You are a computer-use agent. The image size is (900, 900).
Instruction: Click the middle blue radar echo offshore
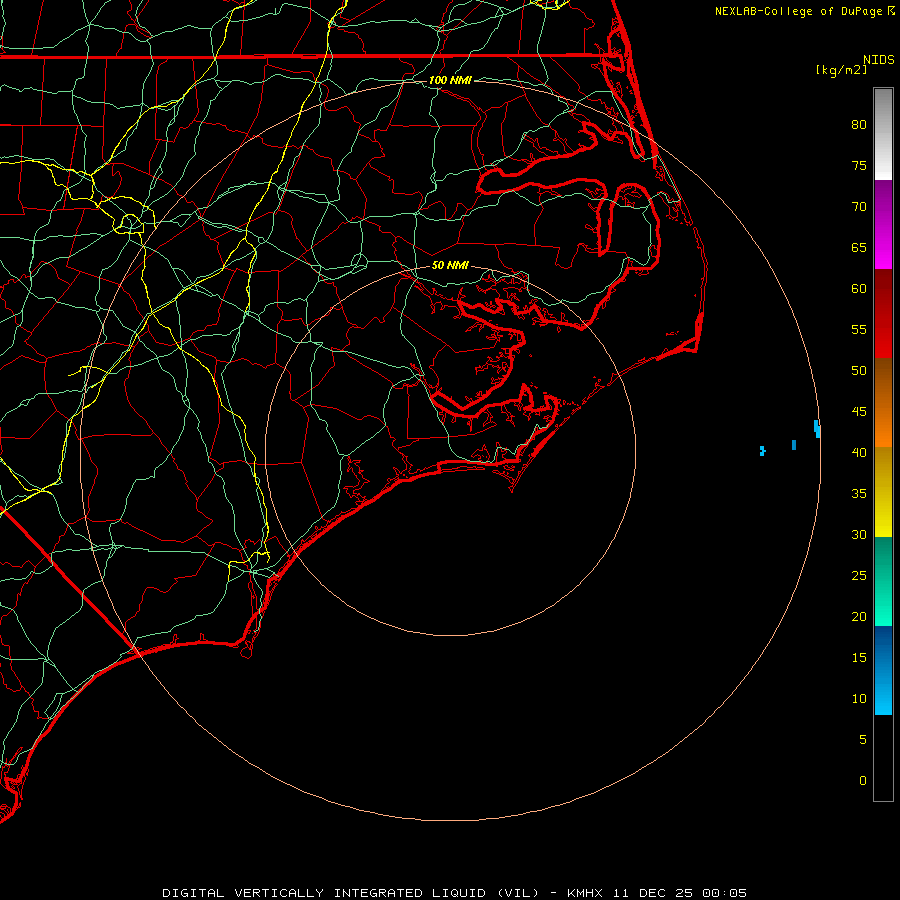coord(794,444)
